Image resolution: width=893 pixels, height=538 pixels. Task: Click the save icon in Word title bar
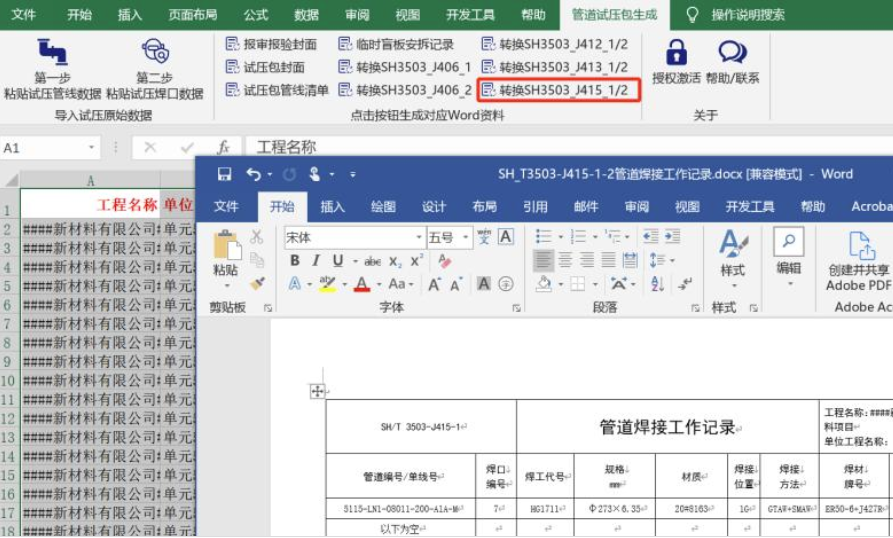click(x=224, y=174)
